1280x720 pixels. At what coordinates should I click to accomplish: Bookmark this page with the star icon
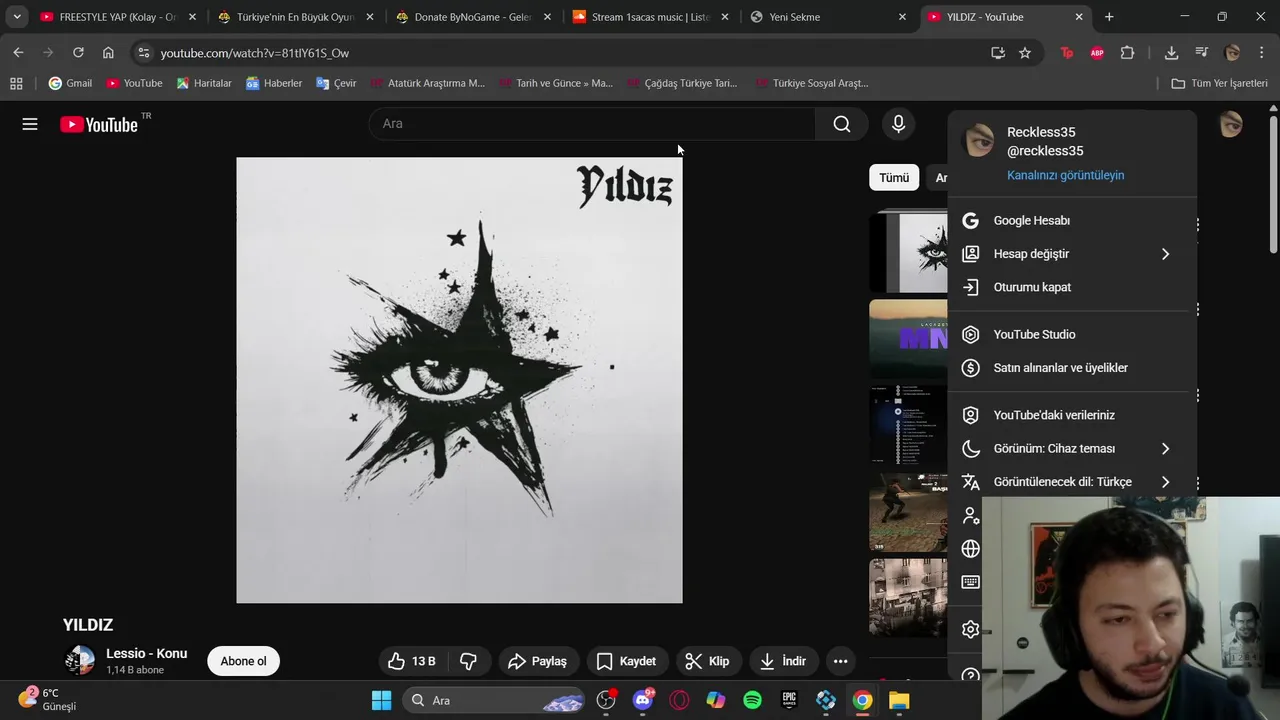[x=1025, y=53]
